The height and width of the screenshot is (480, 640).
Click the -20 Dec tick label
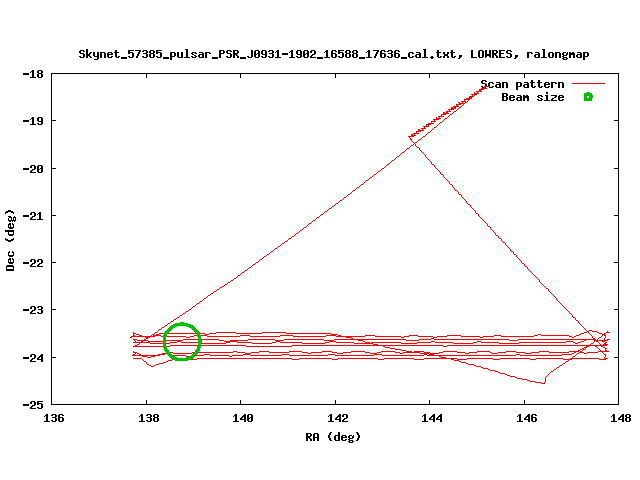coord(33,169)
